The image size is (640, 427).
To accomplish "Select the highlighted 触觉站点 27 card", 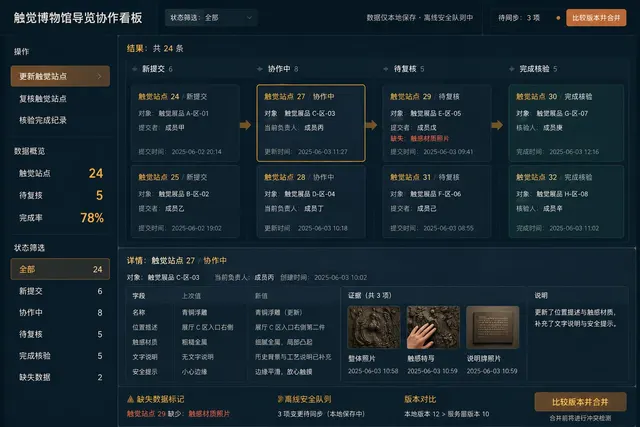I will [x=311, y=123].
